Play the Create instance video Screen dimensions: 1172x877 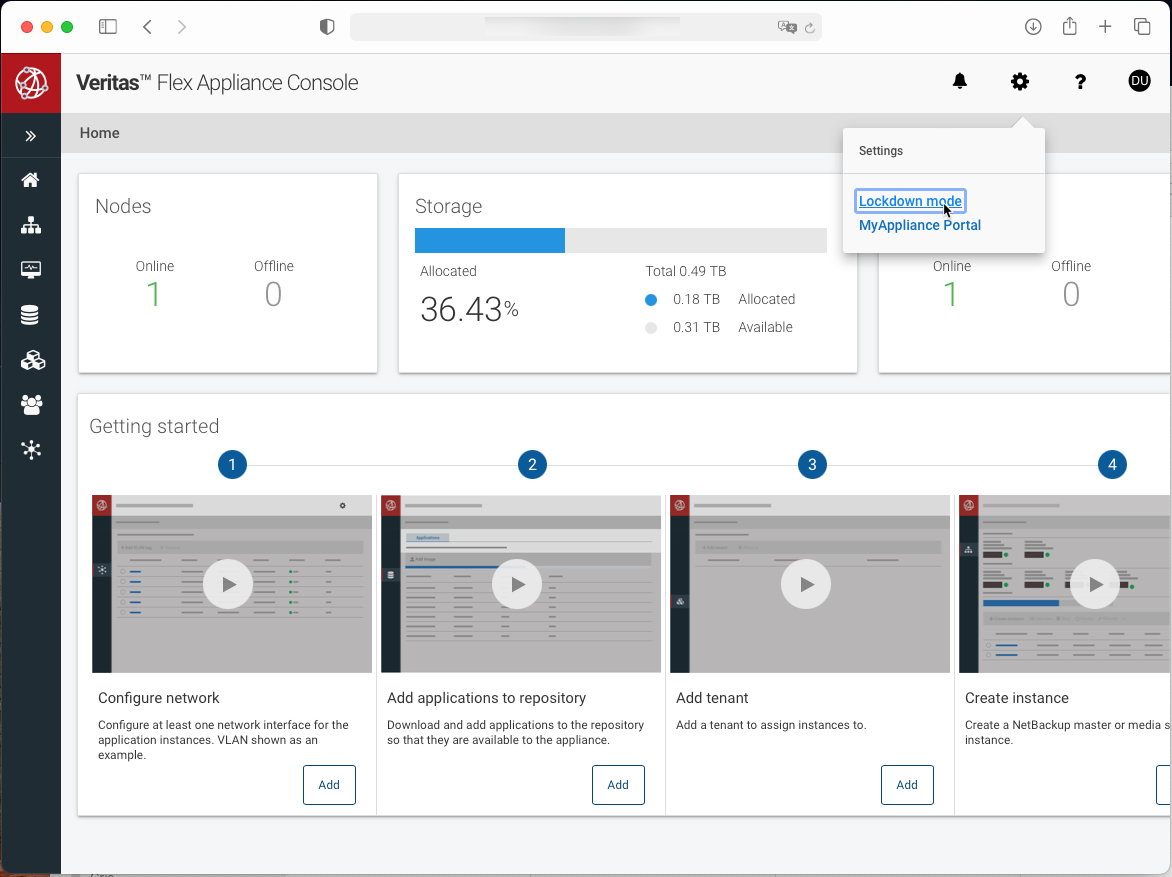click(x=1095, y=584)
